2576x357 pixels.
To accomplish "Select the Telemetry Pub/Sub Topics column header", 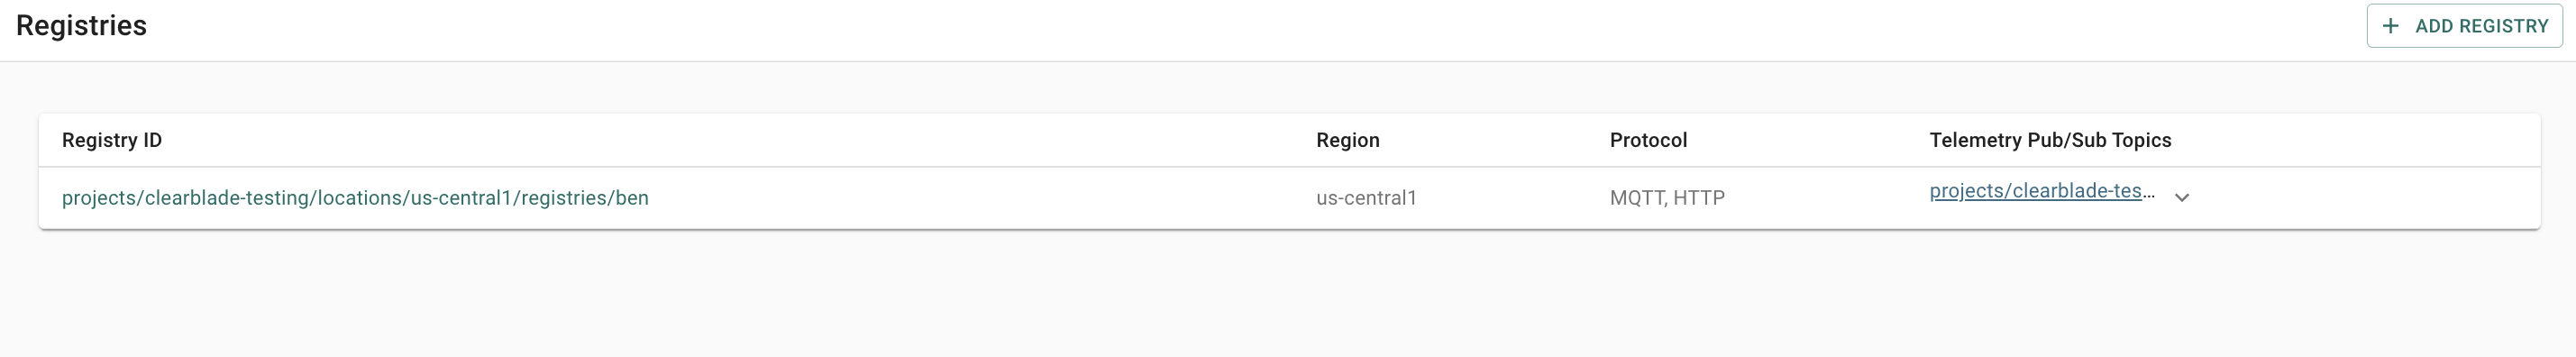I will coord(2050,140).
